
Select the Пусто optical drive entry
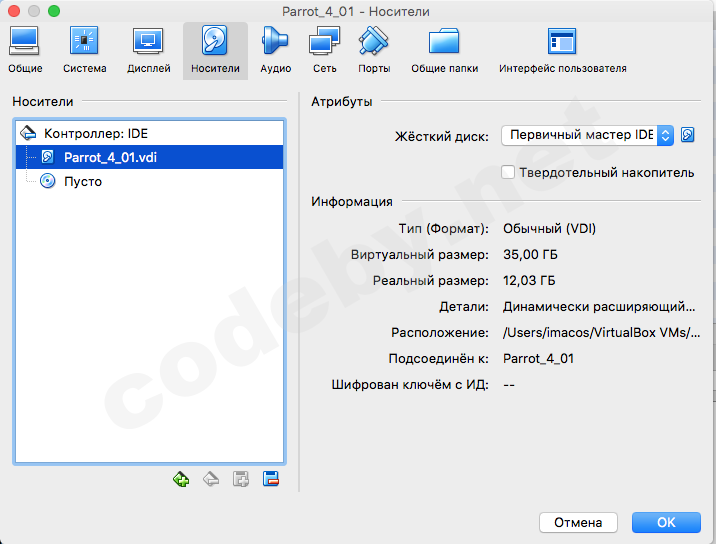[149, 181]
